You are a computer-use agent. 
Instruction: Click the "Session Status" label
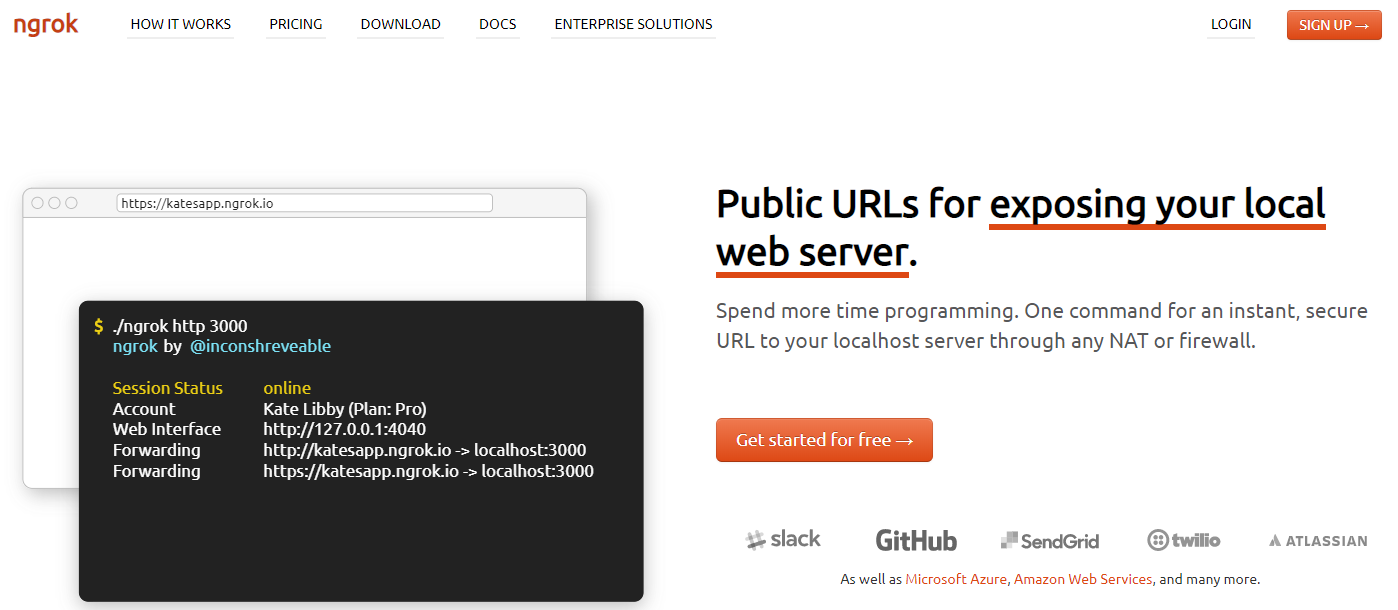[x=168, y=388]
